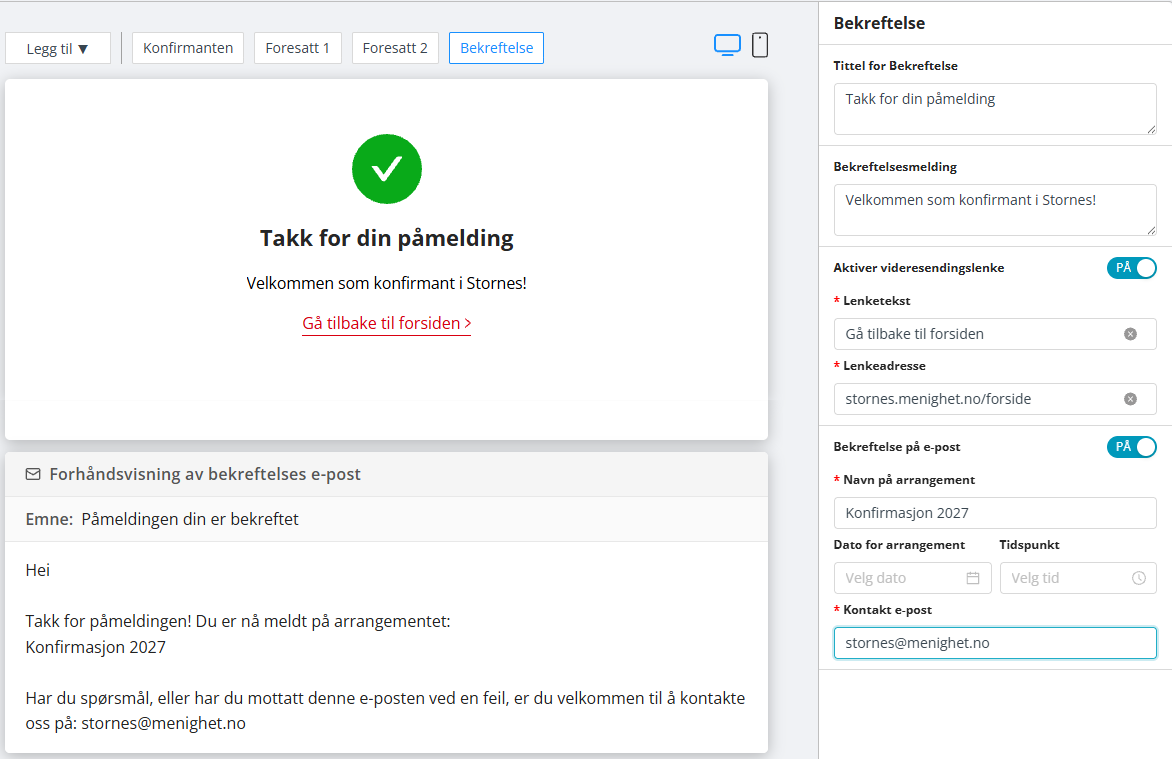The width and height of the screenshot is (1172, 759).
Task: Click the Bekreftelse panel heading
Action: [879, 23]
